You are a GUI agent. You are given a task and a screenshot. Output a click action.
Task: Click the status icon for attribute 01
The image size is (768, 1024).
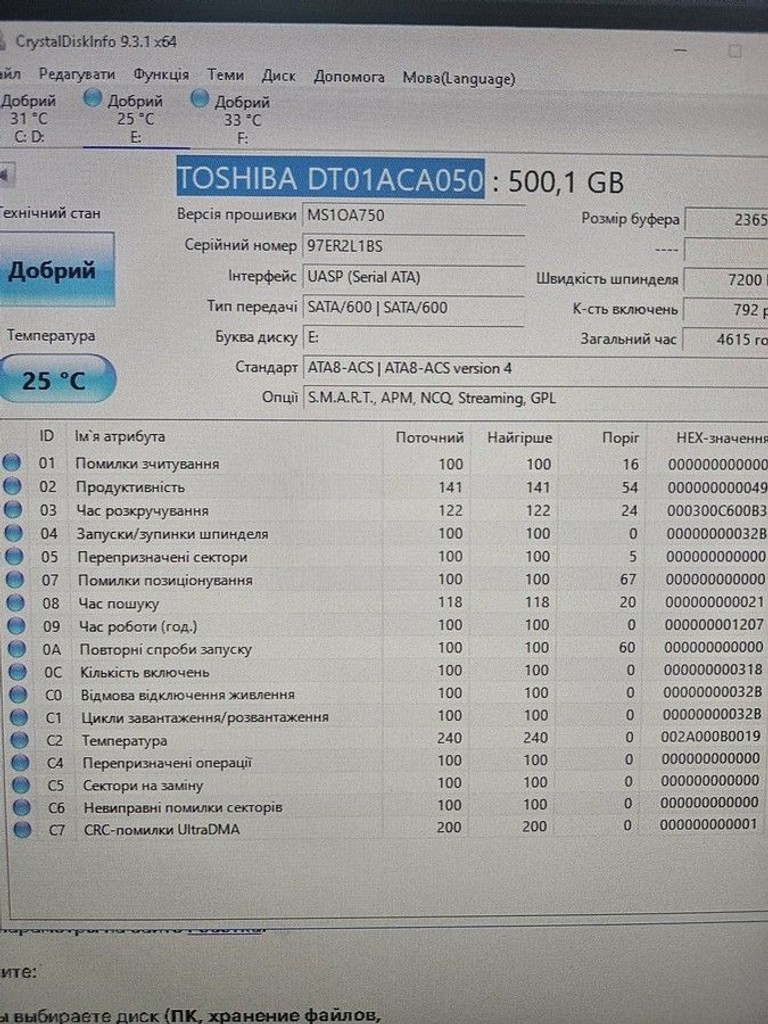click(12, 462)
